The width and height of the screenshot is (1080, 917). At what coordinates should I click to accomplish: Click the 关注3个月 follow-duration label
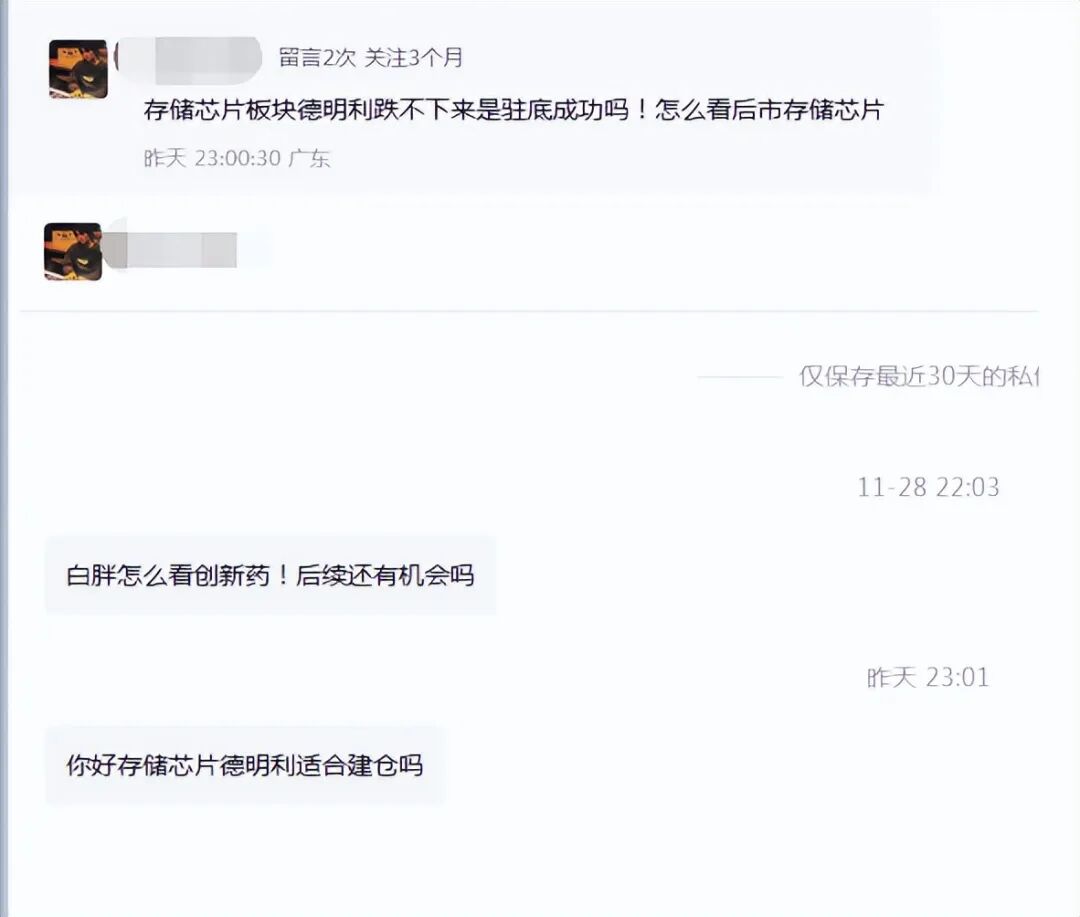click(x=413, y=58)
